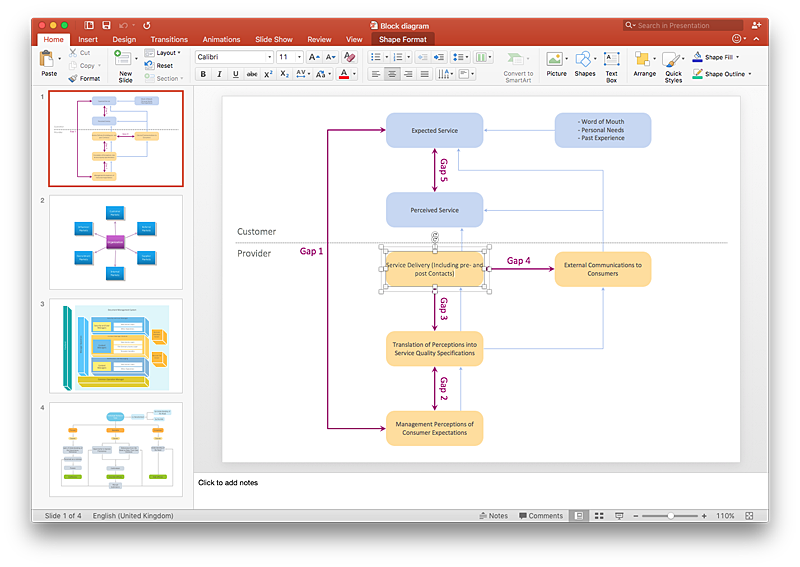Image resolution: width=800 pixels, height=567 pixels.
Task: Increase font size with large A
Action: [314, 57]
